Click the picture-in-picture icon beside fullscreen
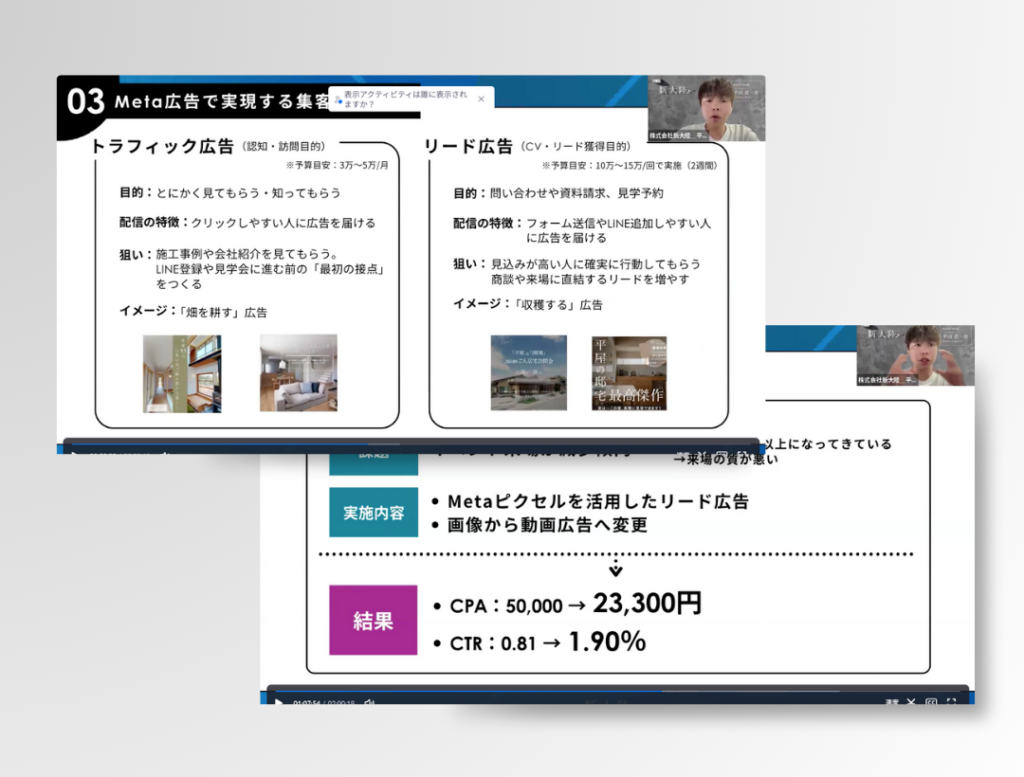The width and height of the screenshot is (1024, 777). pyautogui.click(x=931, y=702)
